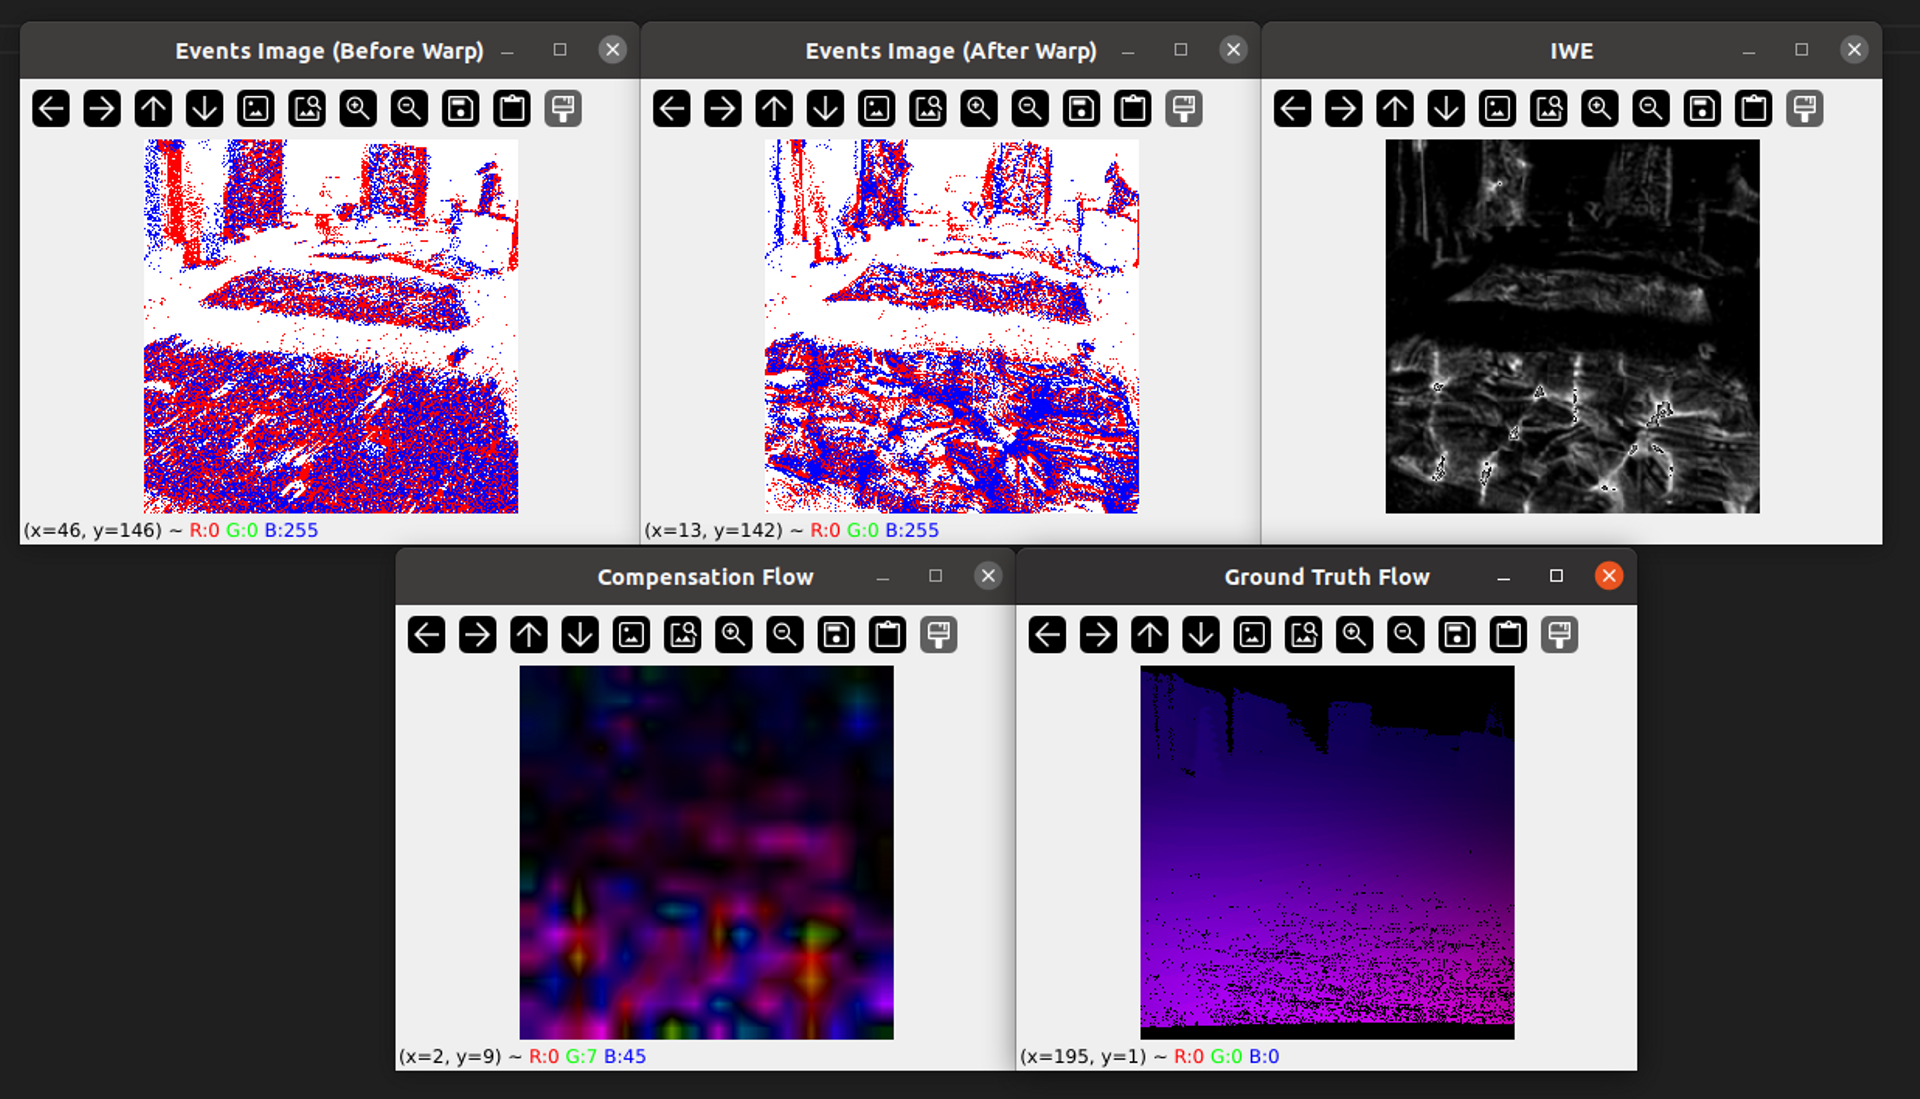Reset zoom to original size in After Warp window
Viewport: 1920px width, 1099px height.
877,108
